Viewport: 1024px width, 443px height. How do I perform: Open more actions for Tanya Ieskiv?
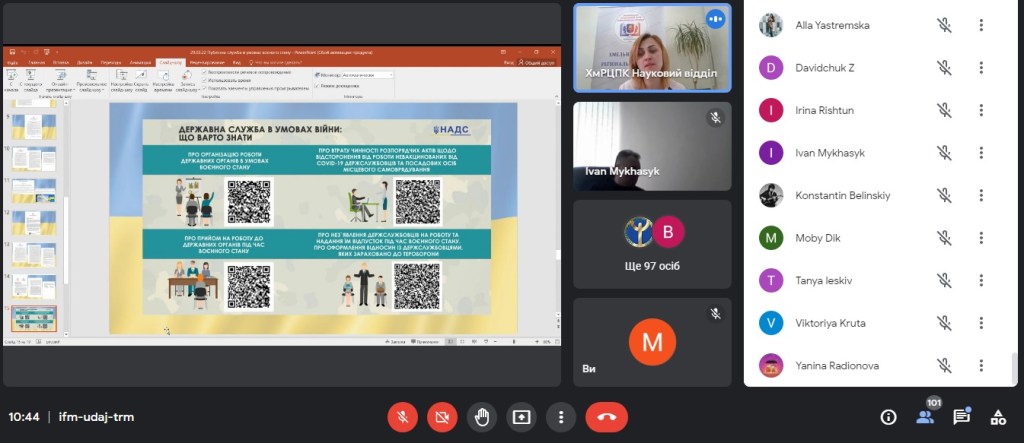(982, 280)
